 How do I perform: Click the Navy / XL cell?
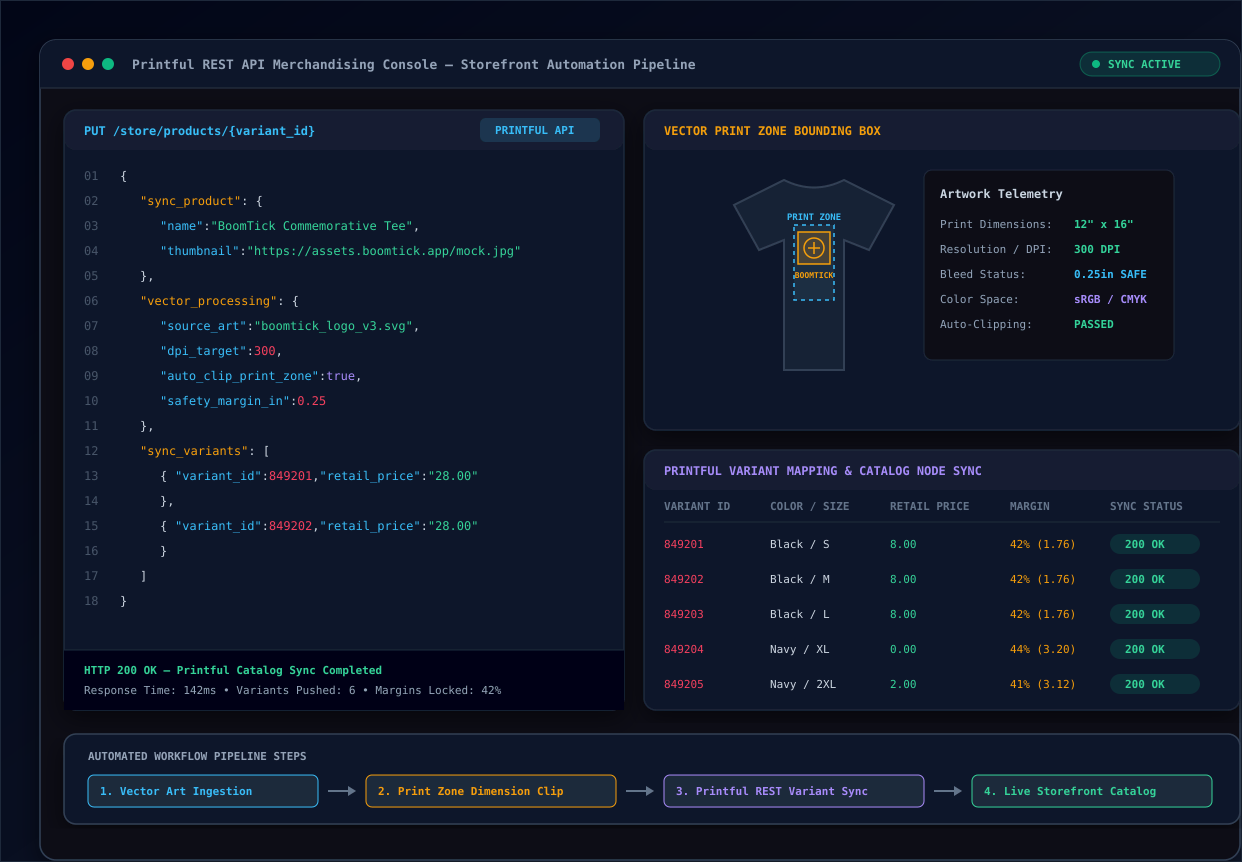[x=800, y=649]
